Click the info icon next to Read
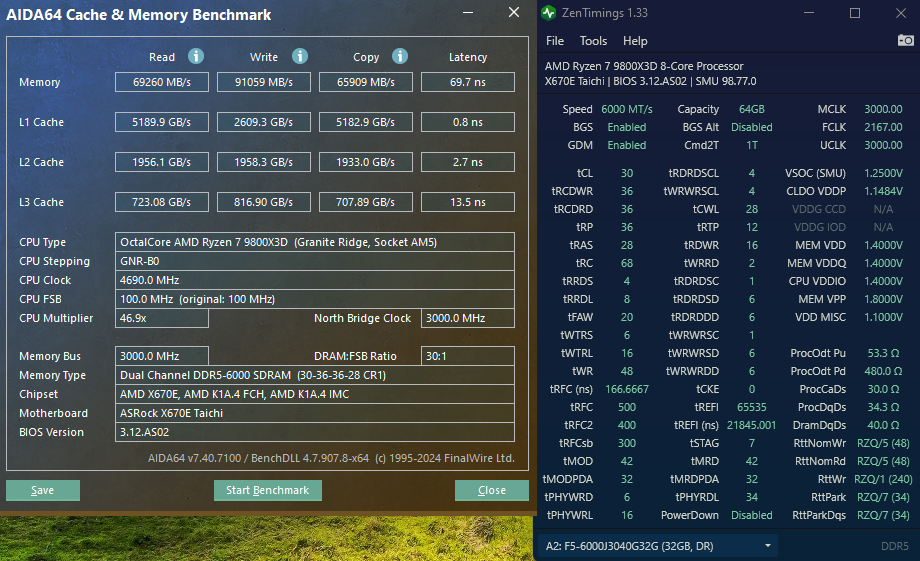 click(x=196, y=56)
